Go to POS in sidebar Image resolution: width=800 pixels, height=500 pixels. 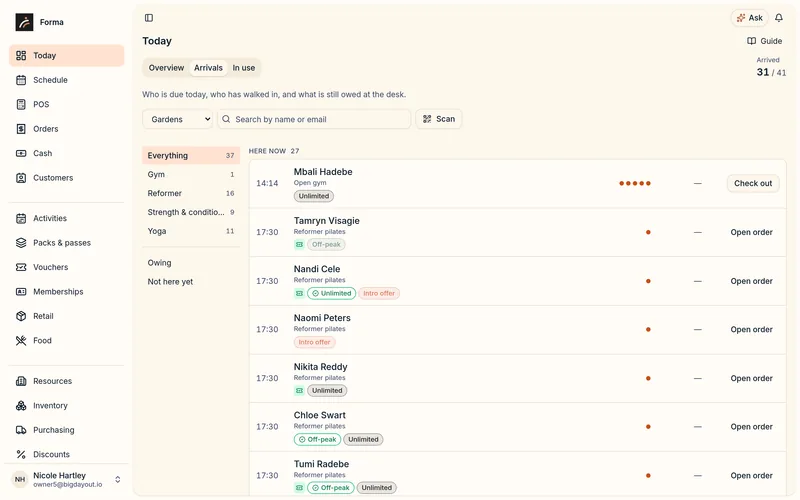point(66,104)
